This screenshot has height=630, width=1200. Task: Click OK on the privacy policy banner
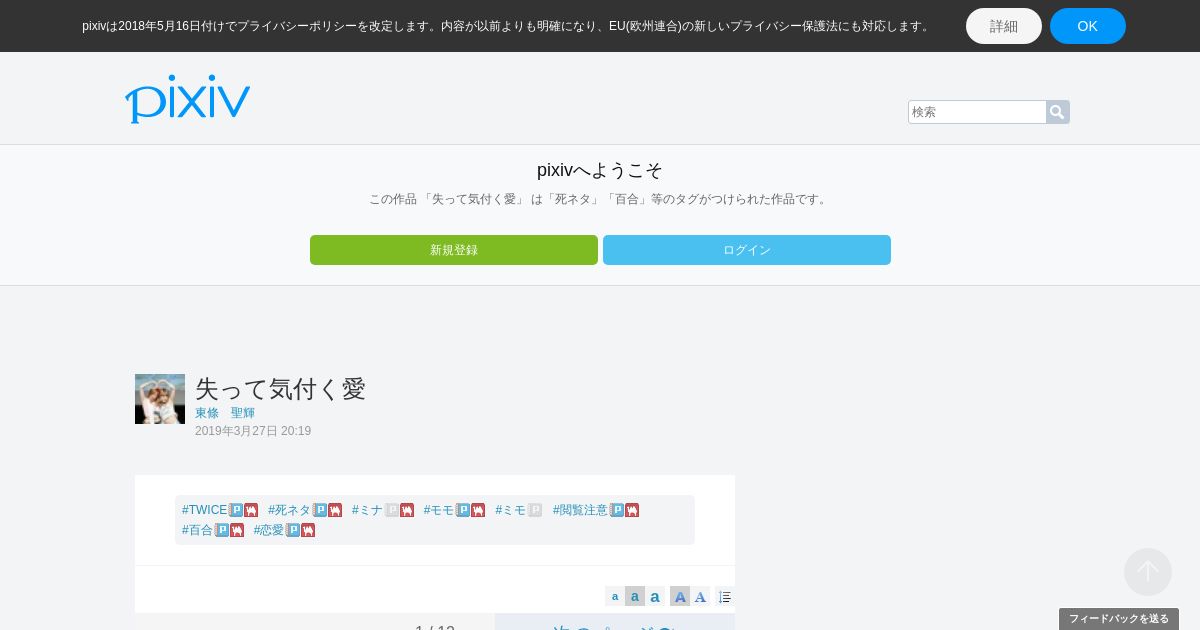(1088, 26)
